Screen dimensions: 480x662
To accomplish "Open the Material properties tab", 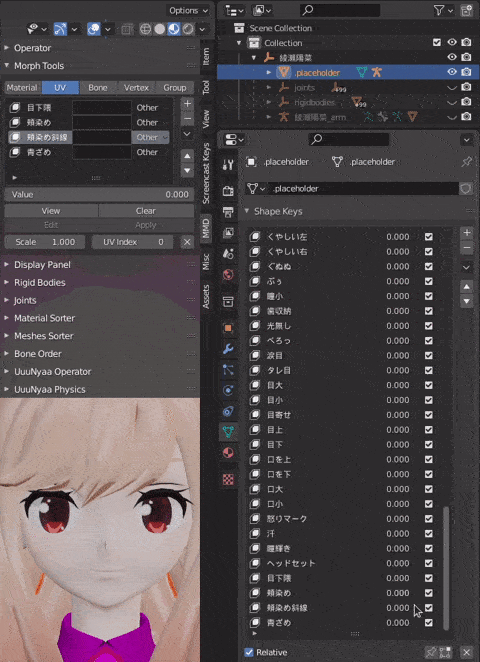I will tap(228, 453).
